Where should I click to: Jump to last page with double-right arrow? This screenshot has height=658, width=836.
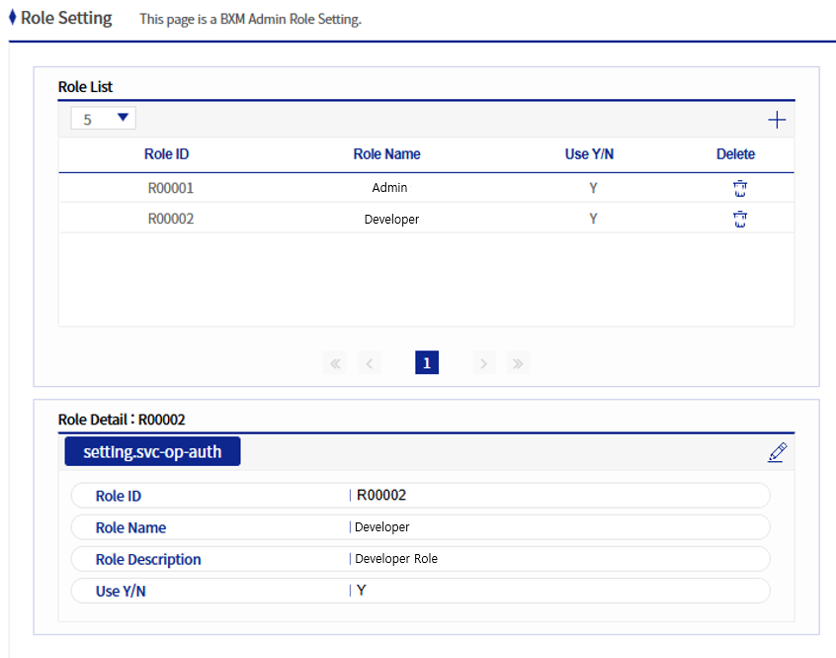point(517,363)
